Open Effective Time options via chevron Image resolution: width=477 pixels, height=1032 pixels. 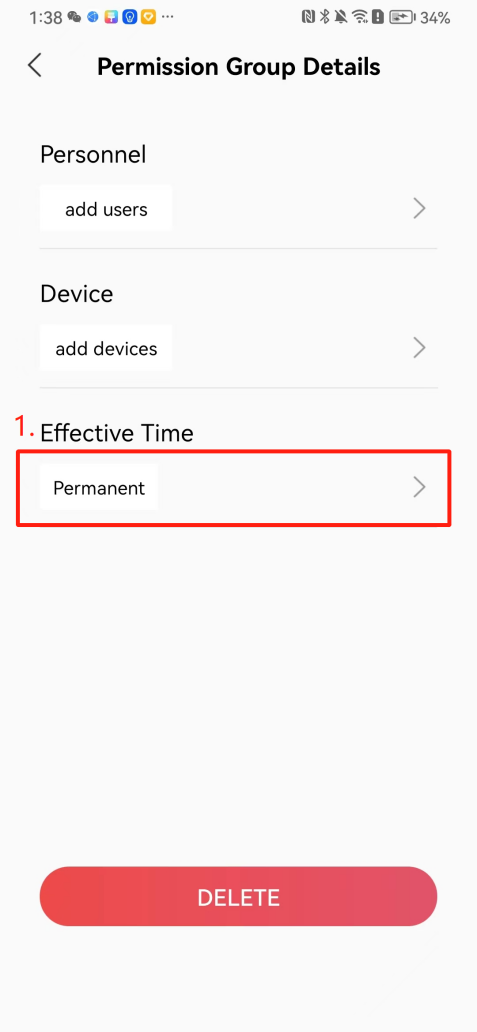point(420,487)
